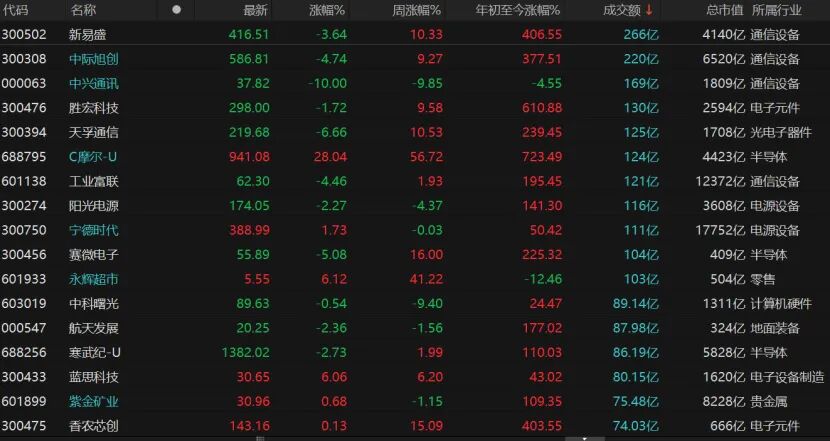Click industry 地面装备 in 航天发展 row
This screenshot has height=441, width=830.
[775, 328]
